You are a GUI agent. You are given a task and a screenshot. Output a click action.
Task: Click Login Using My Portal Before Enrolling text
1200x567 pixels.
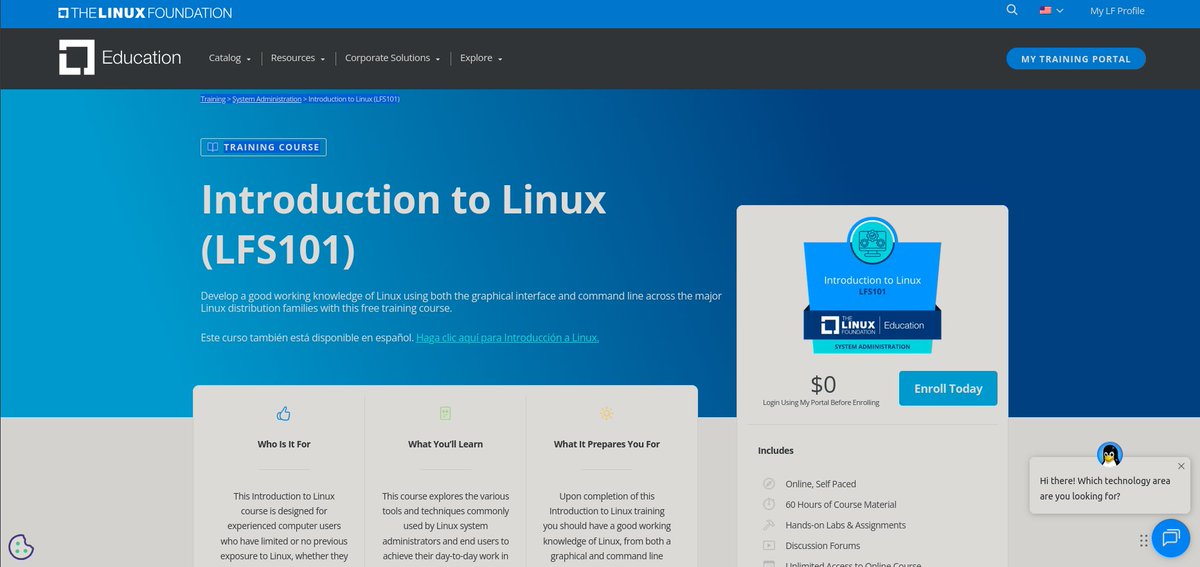821,402
